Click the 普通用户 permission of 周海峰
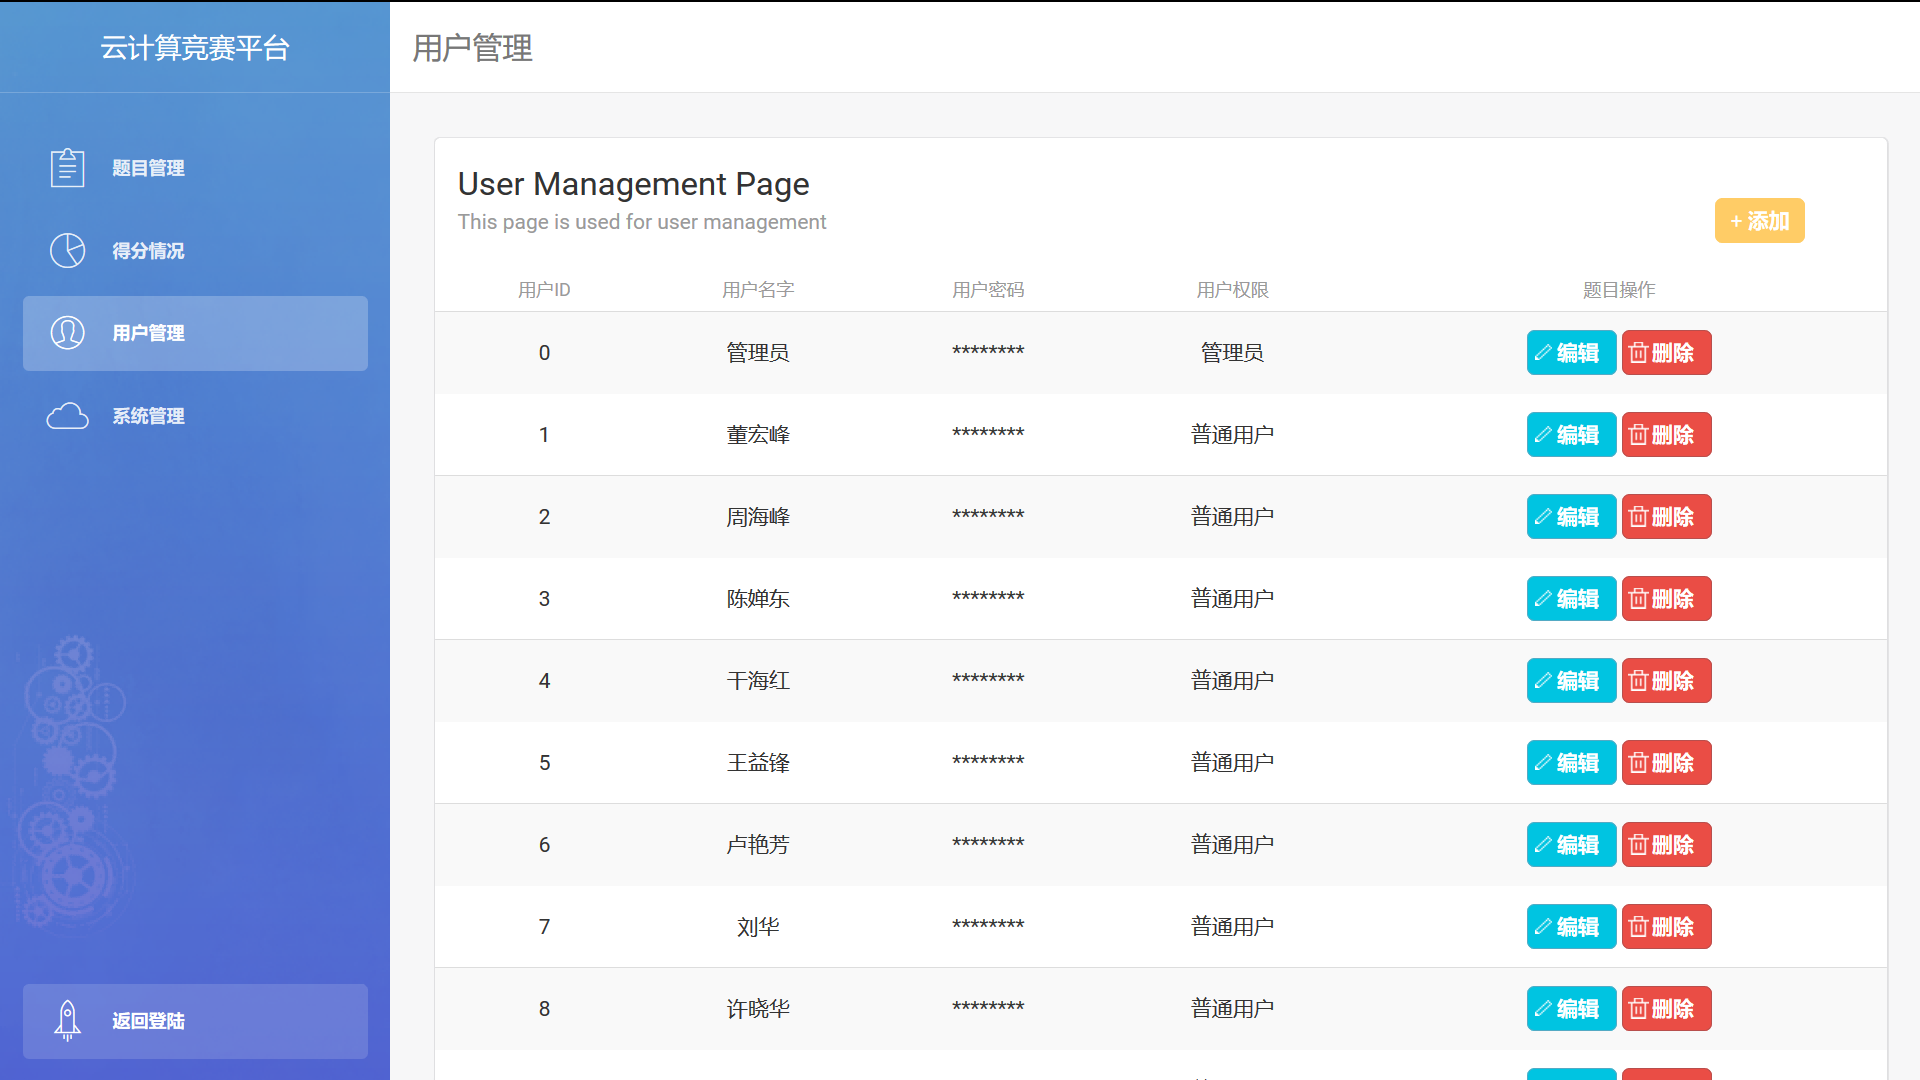This screenshot has width=1920, height=1080. (x=1232, y=517)
